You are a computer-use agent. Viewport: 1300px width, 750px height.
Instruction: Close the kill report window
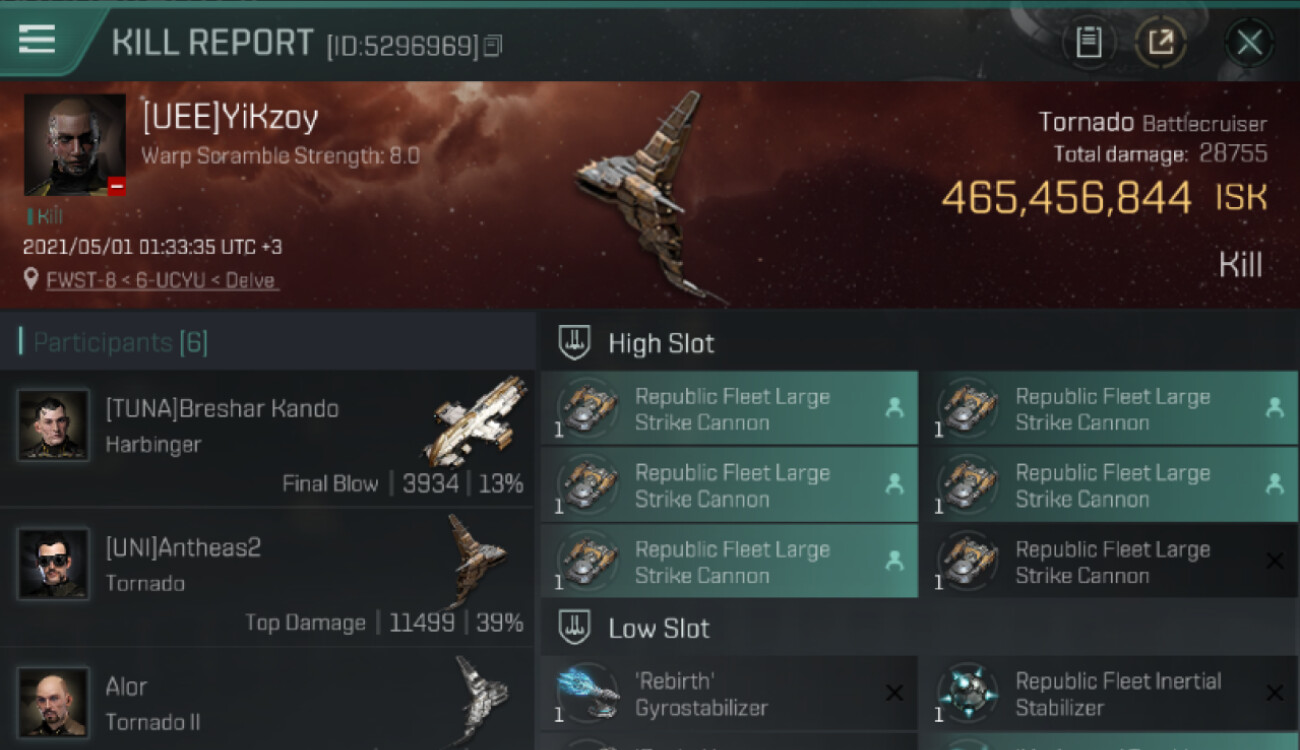pos(1249,42)
